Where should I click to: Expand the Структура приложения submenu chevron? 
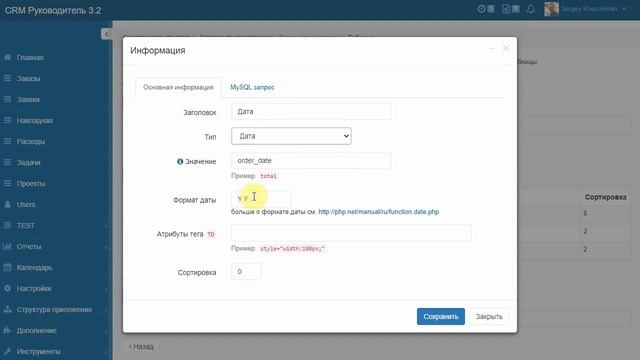(x=106, y=310)
